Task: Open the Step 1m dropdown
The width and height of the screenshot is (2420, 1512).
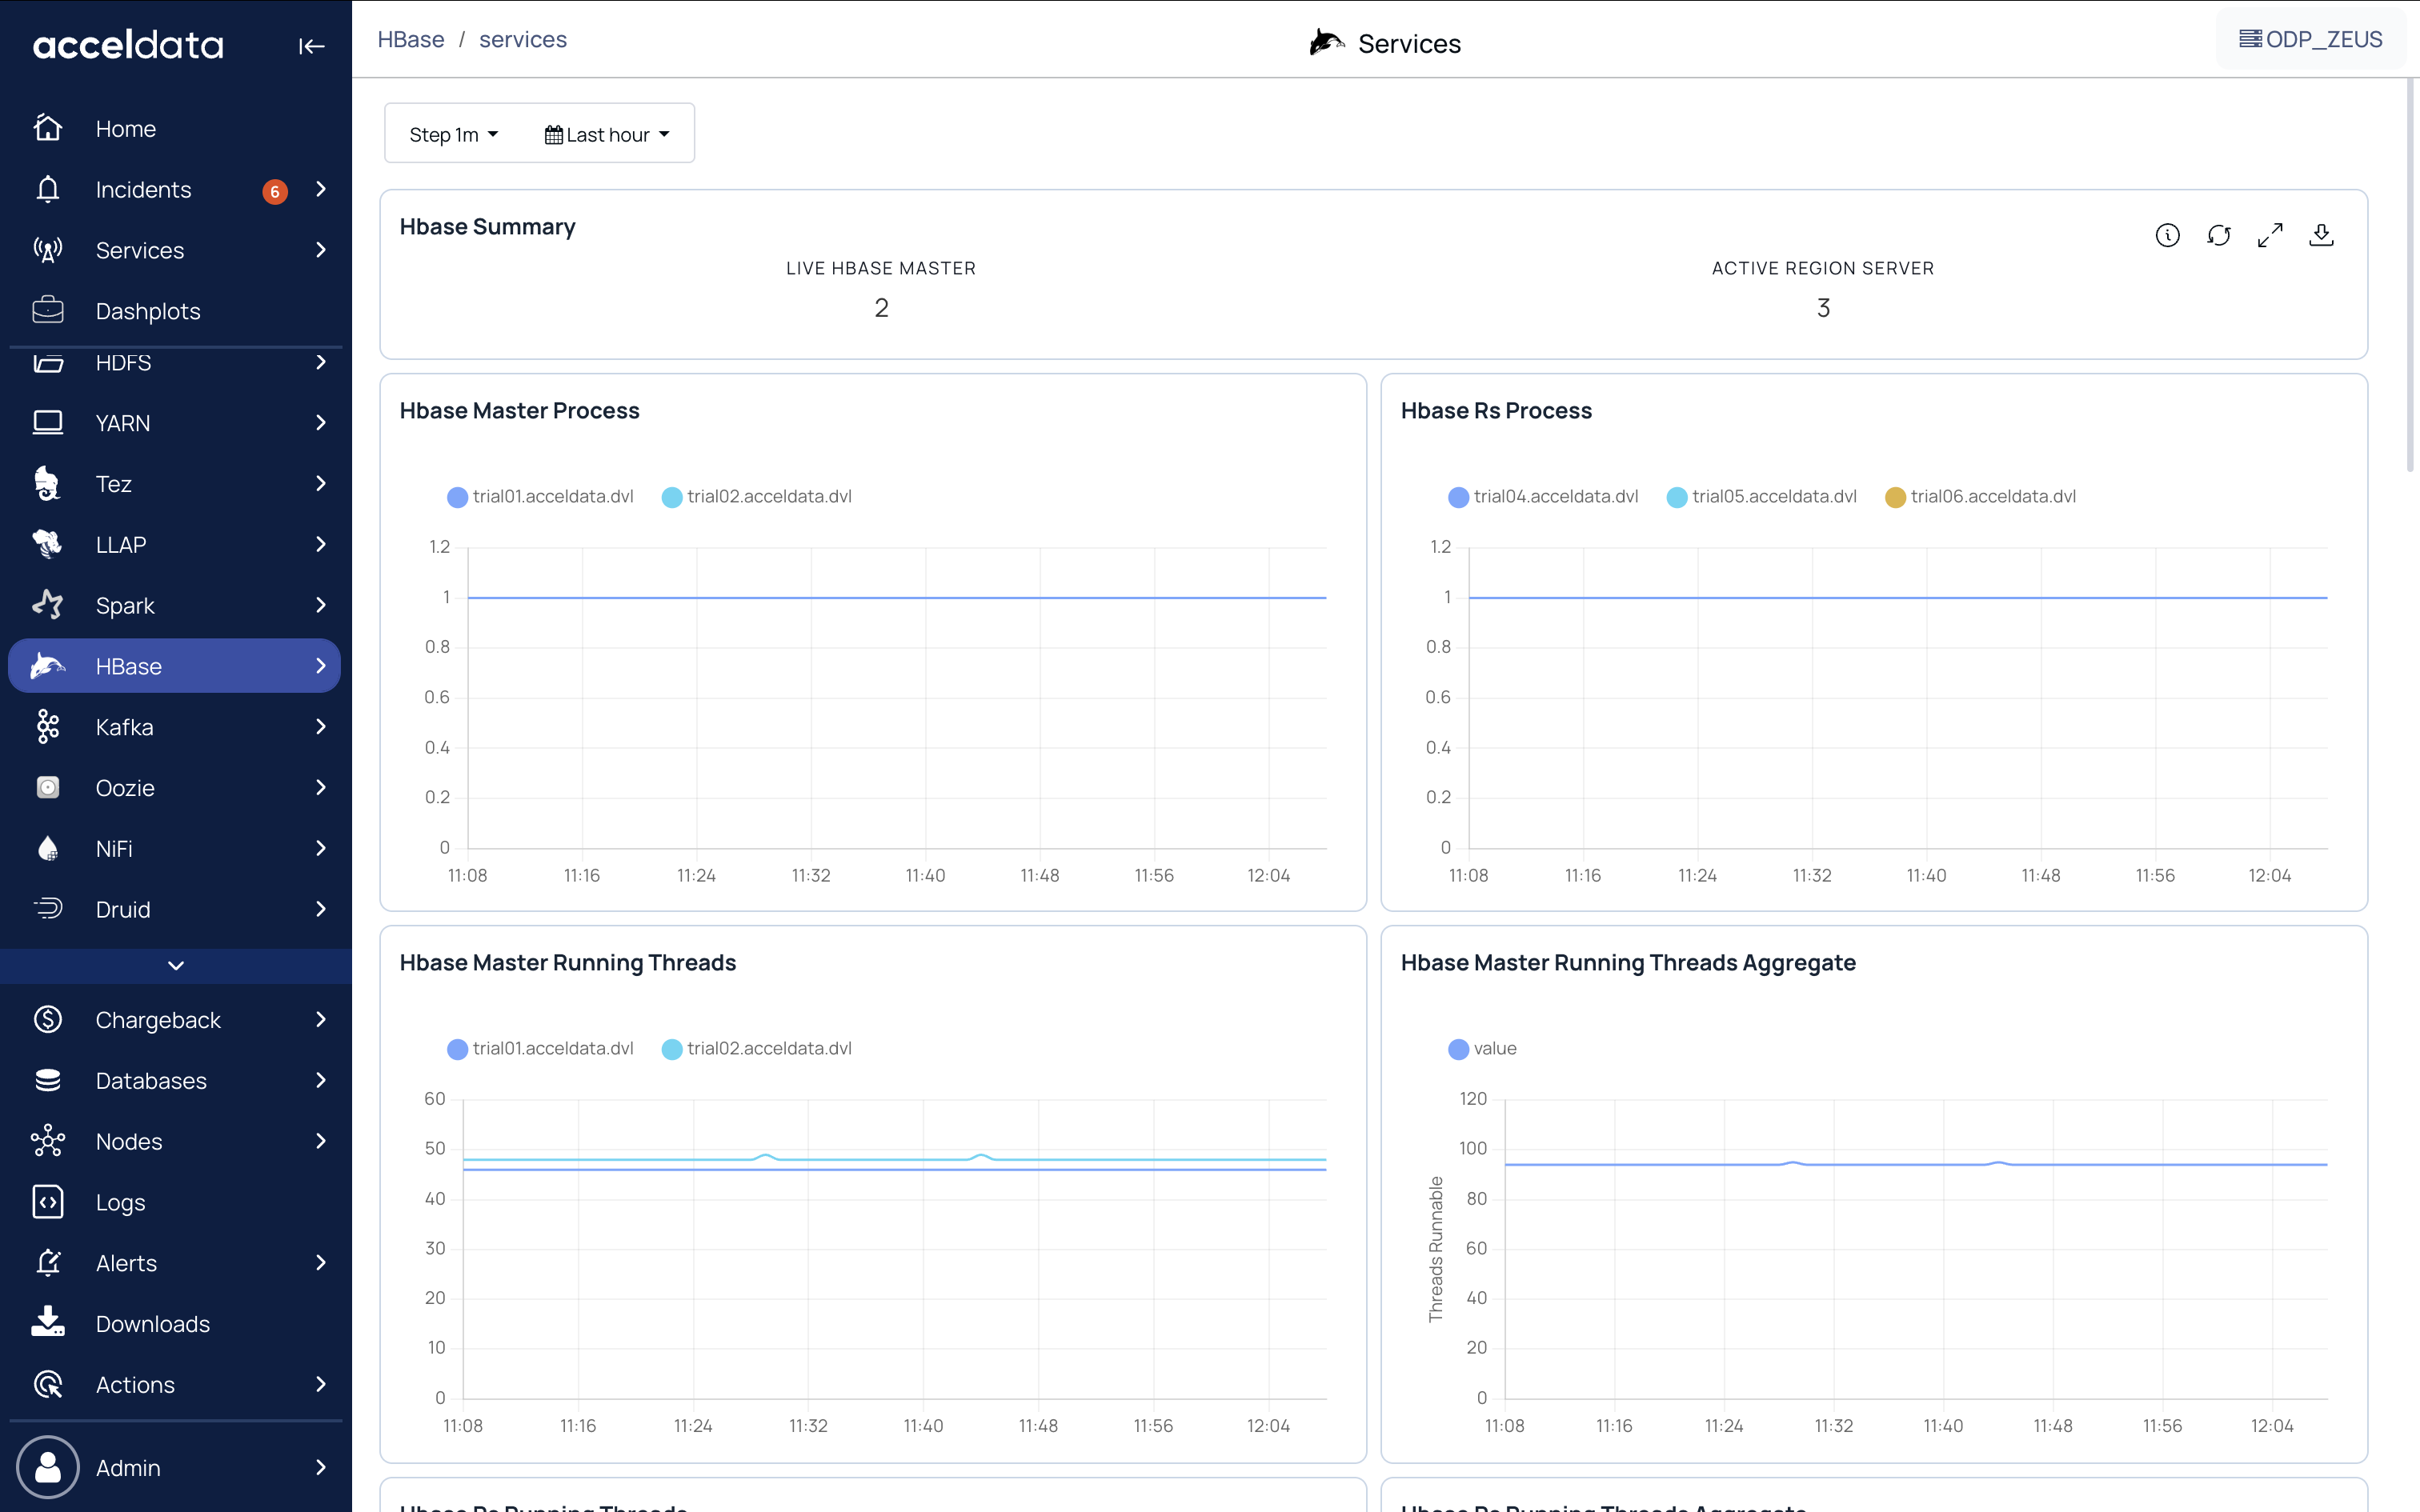Action: pos(453,134)
